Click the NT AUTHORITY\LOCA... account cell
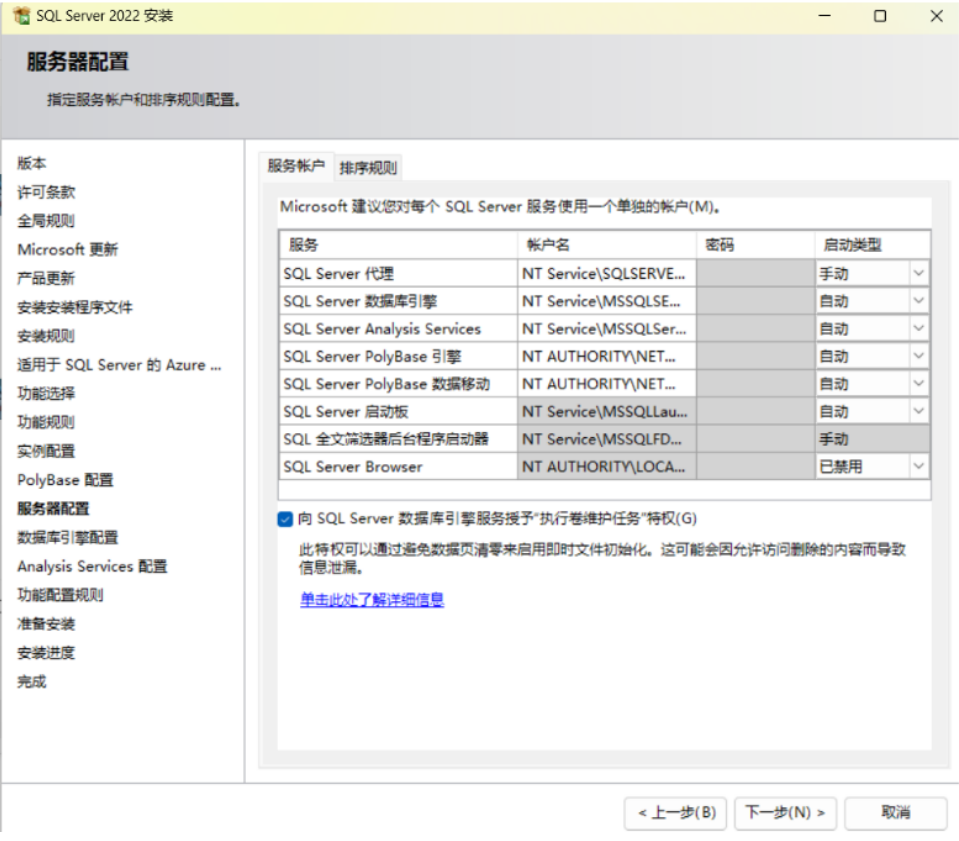Image resolution: width=959 pixels, height=841 pixels. coord(607,467)
